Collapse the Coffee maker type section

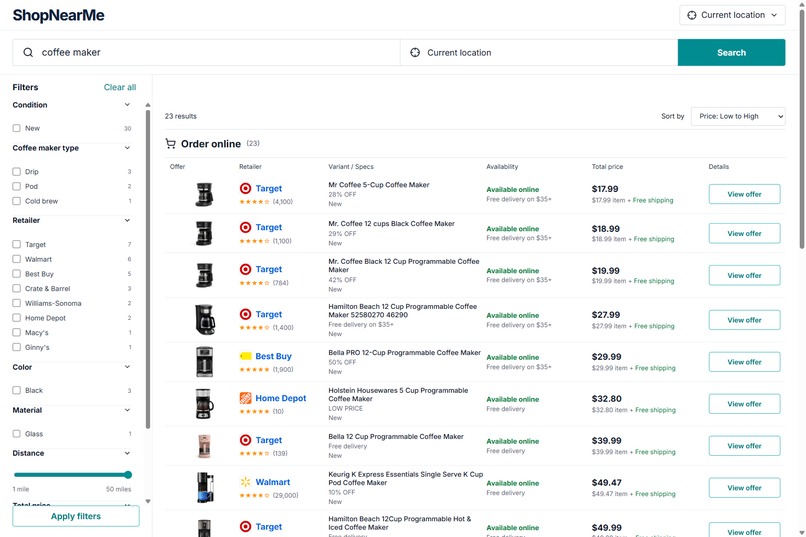(x=127, y=148)
